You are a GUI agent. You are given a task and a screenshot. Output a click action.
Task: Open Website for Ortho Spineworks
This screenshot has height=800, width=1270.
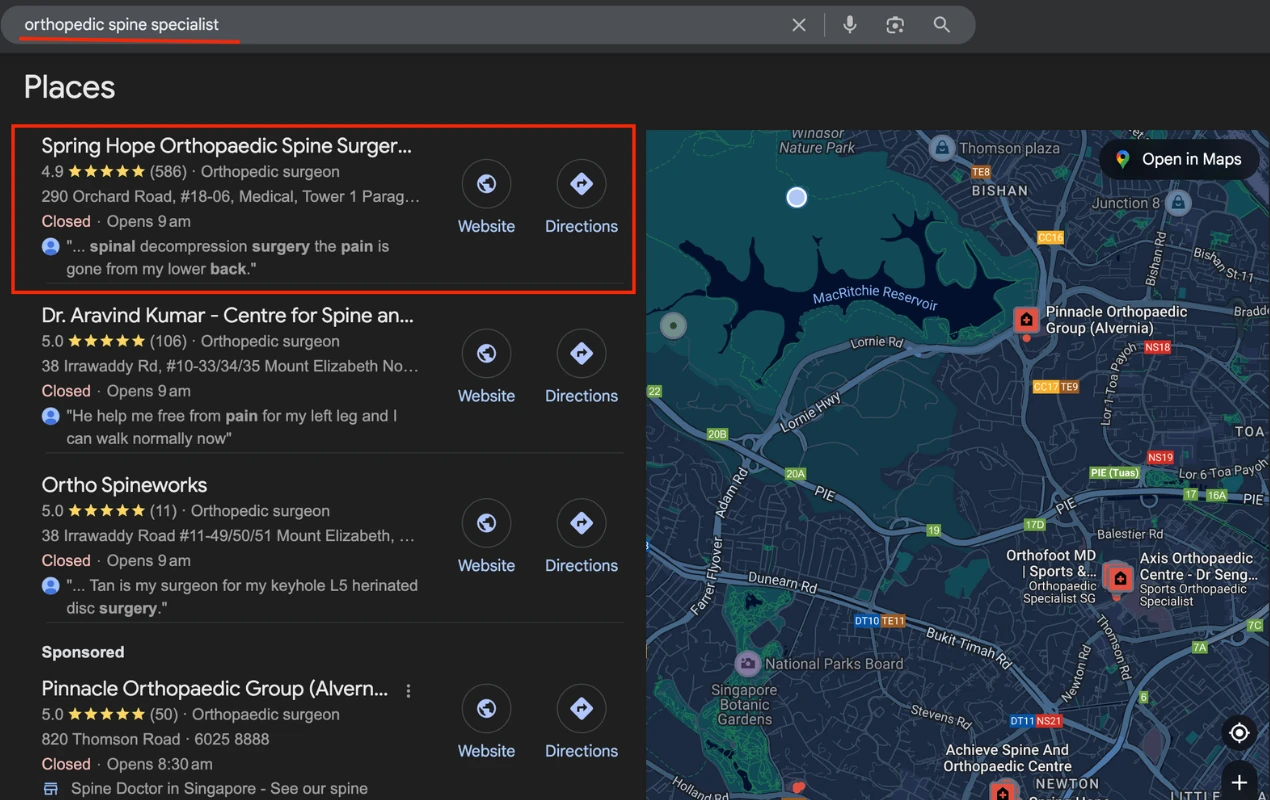pyautogui.click(x=486, y=538)
